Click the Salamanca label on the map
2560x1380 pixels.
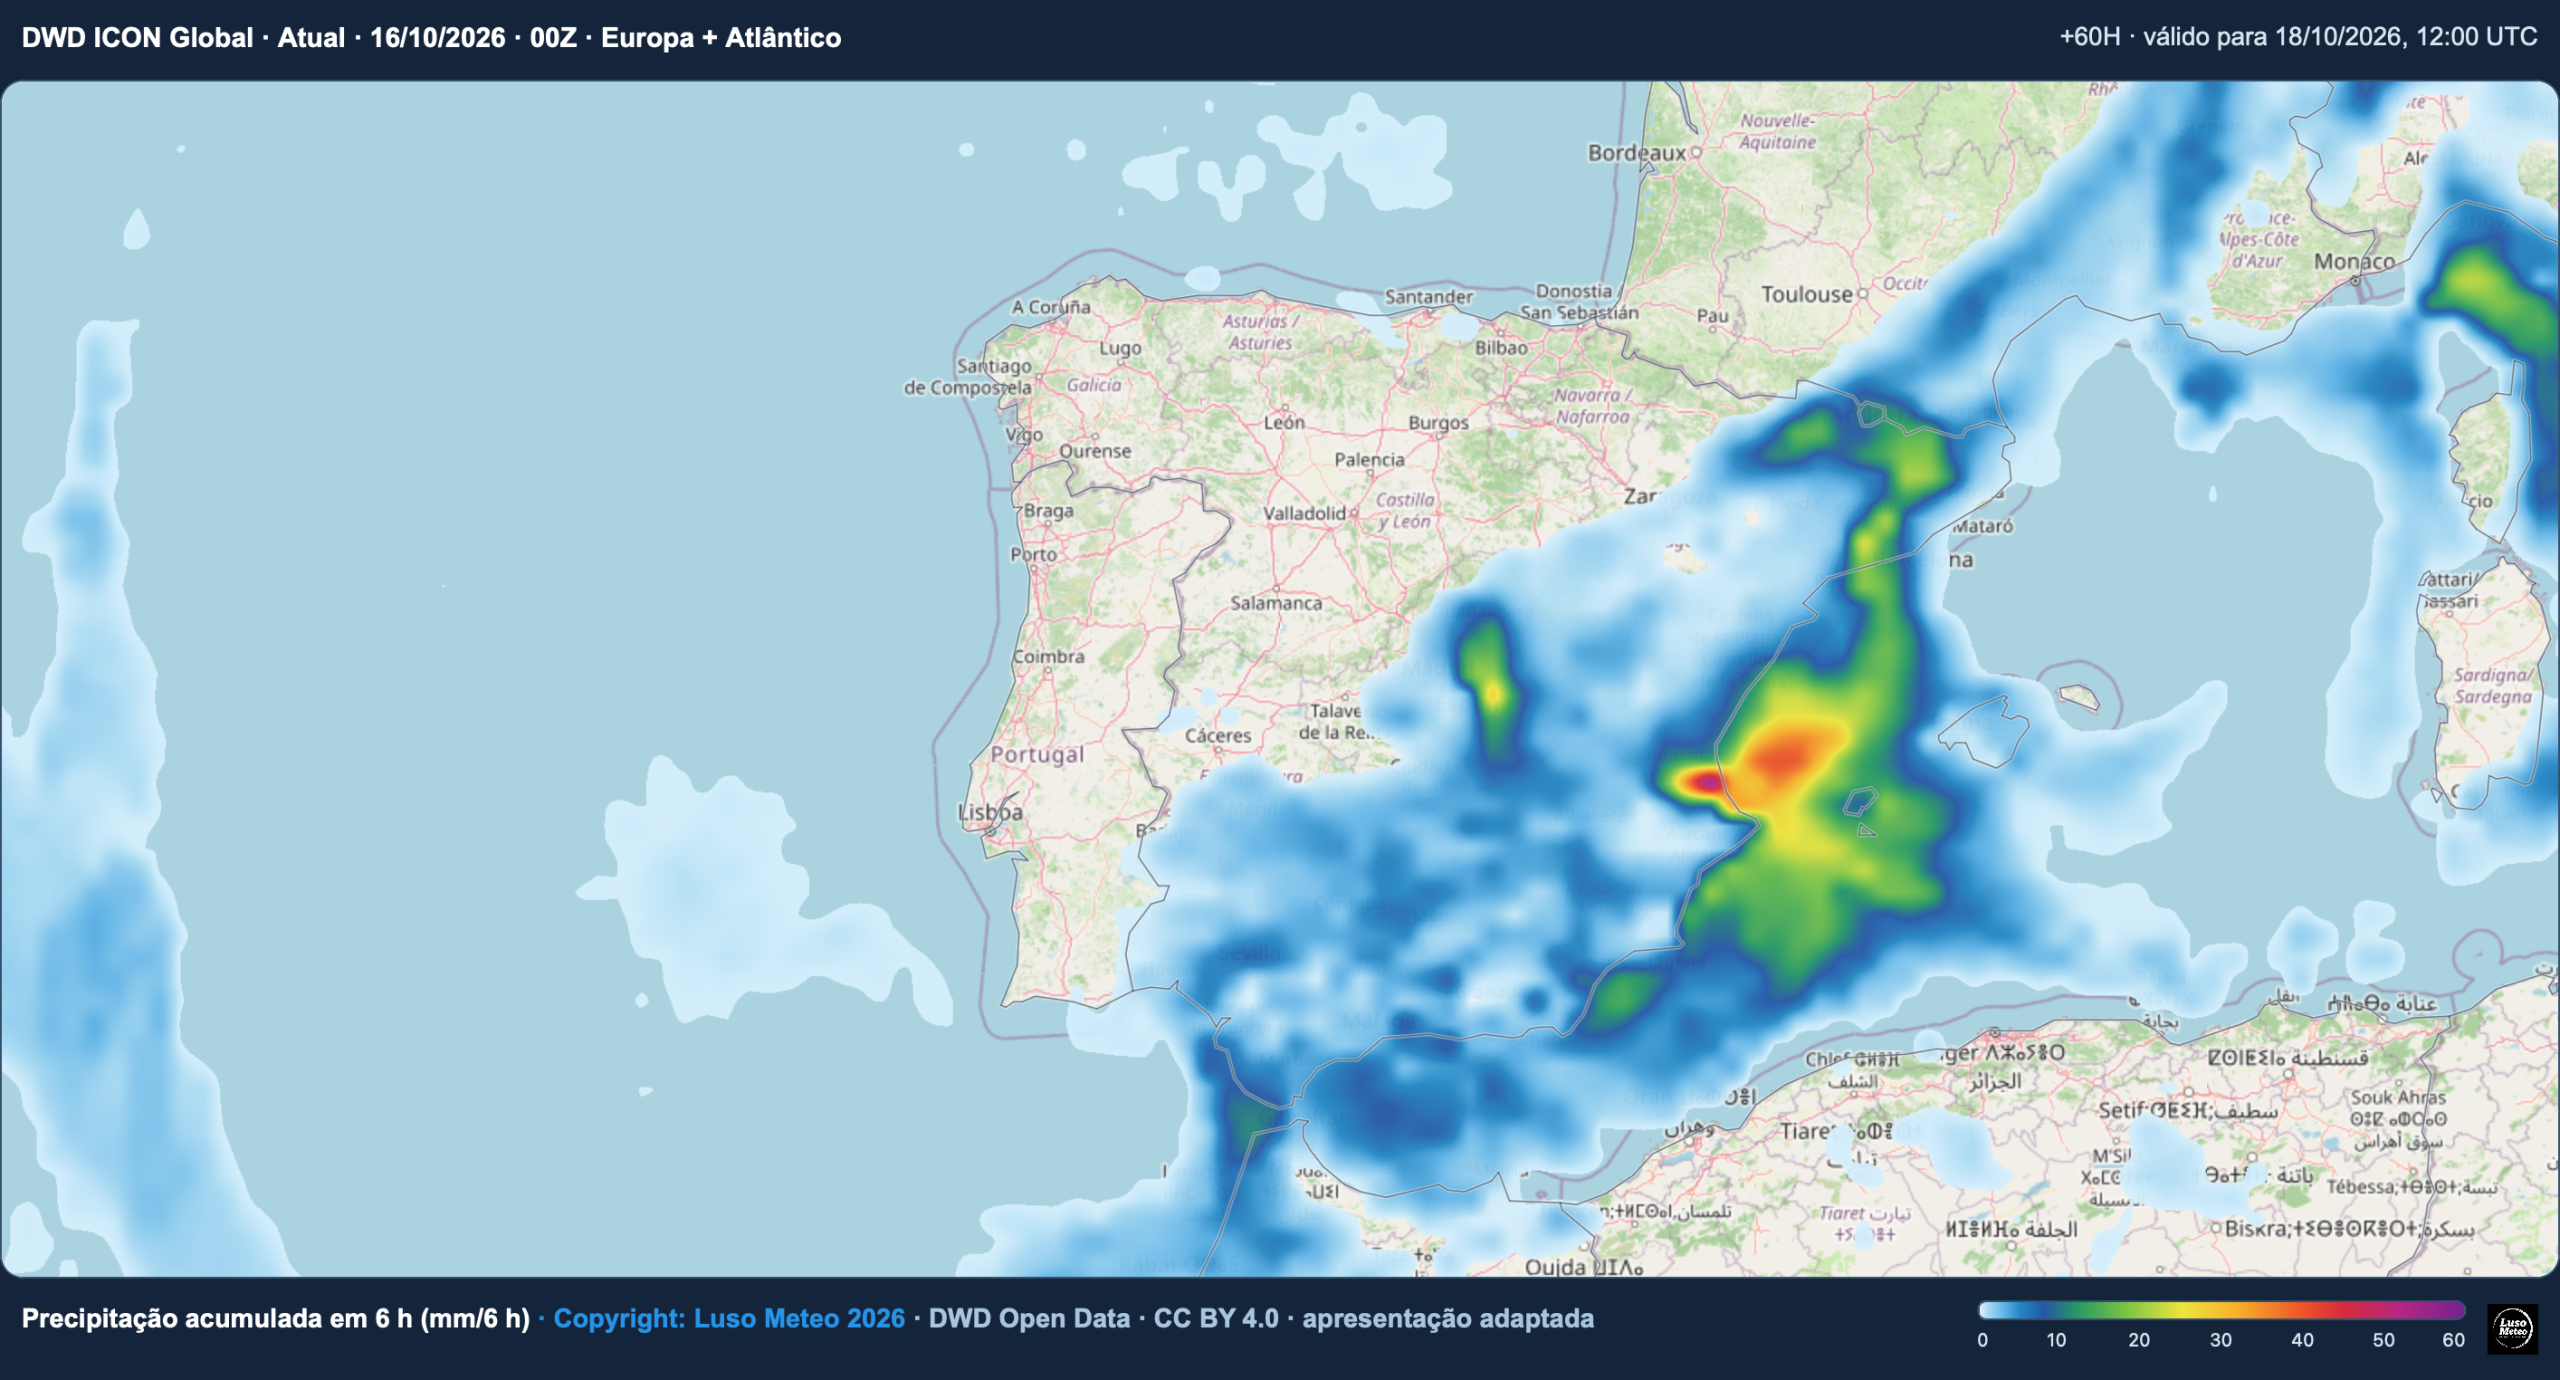(1276, 603)
